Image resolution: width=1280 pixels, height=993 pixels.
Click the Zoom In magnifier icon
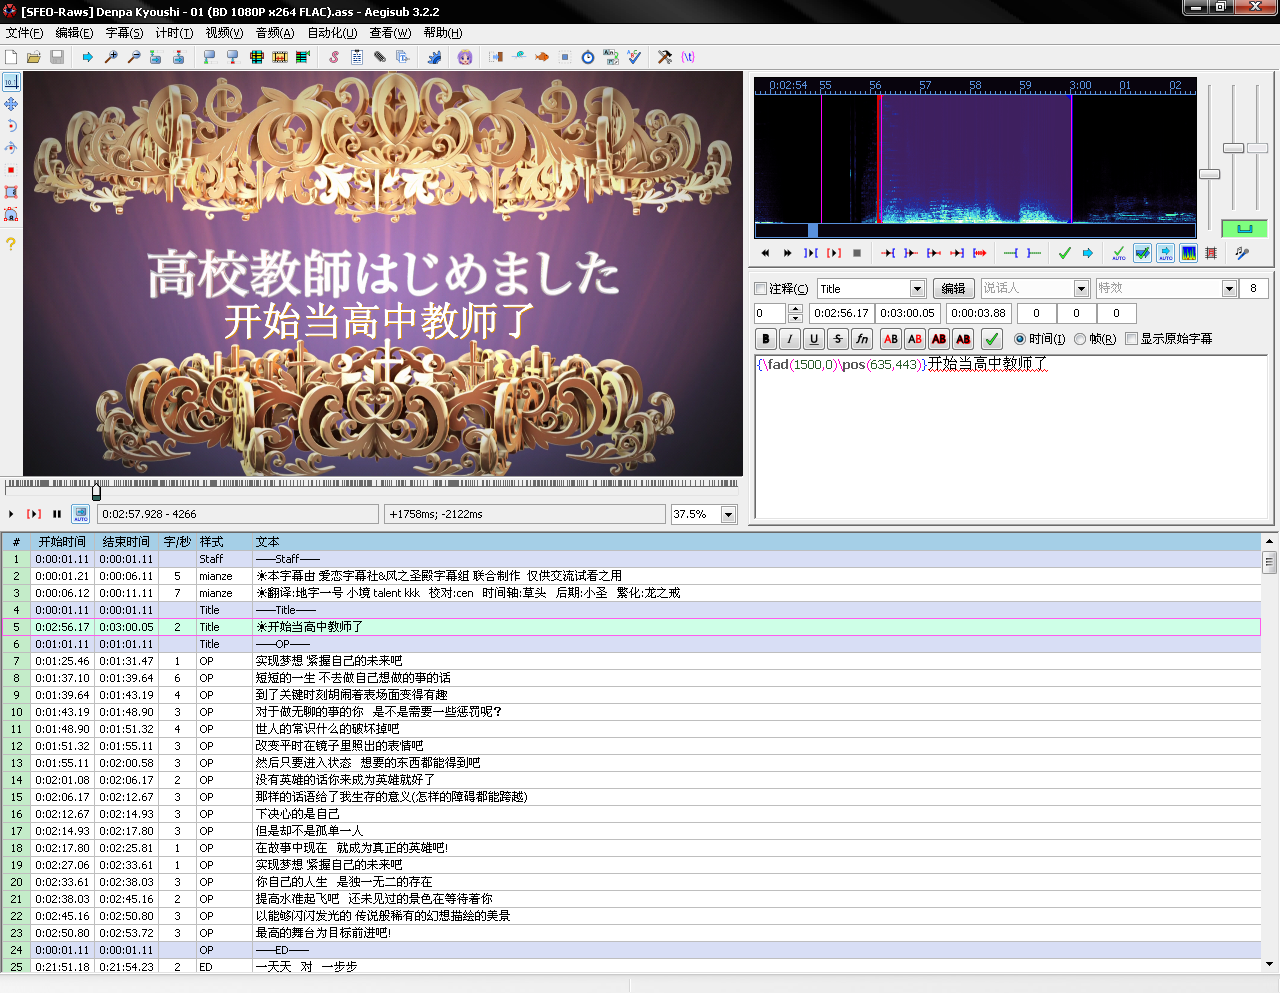pos(111,57)
